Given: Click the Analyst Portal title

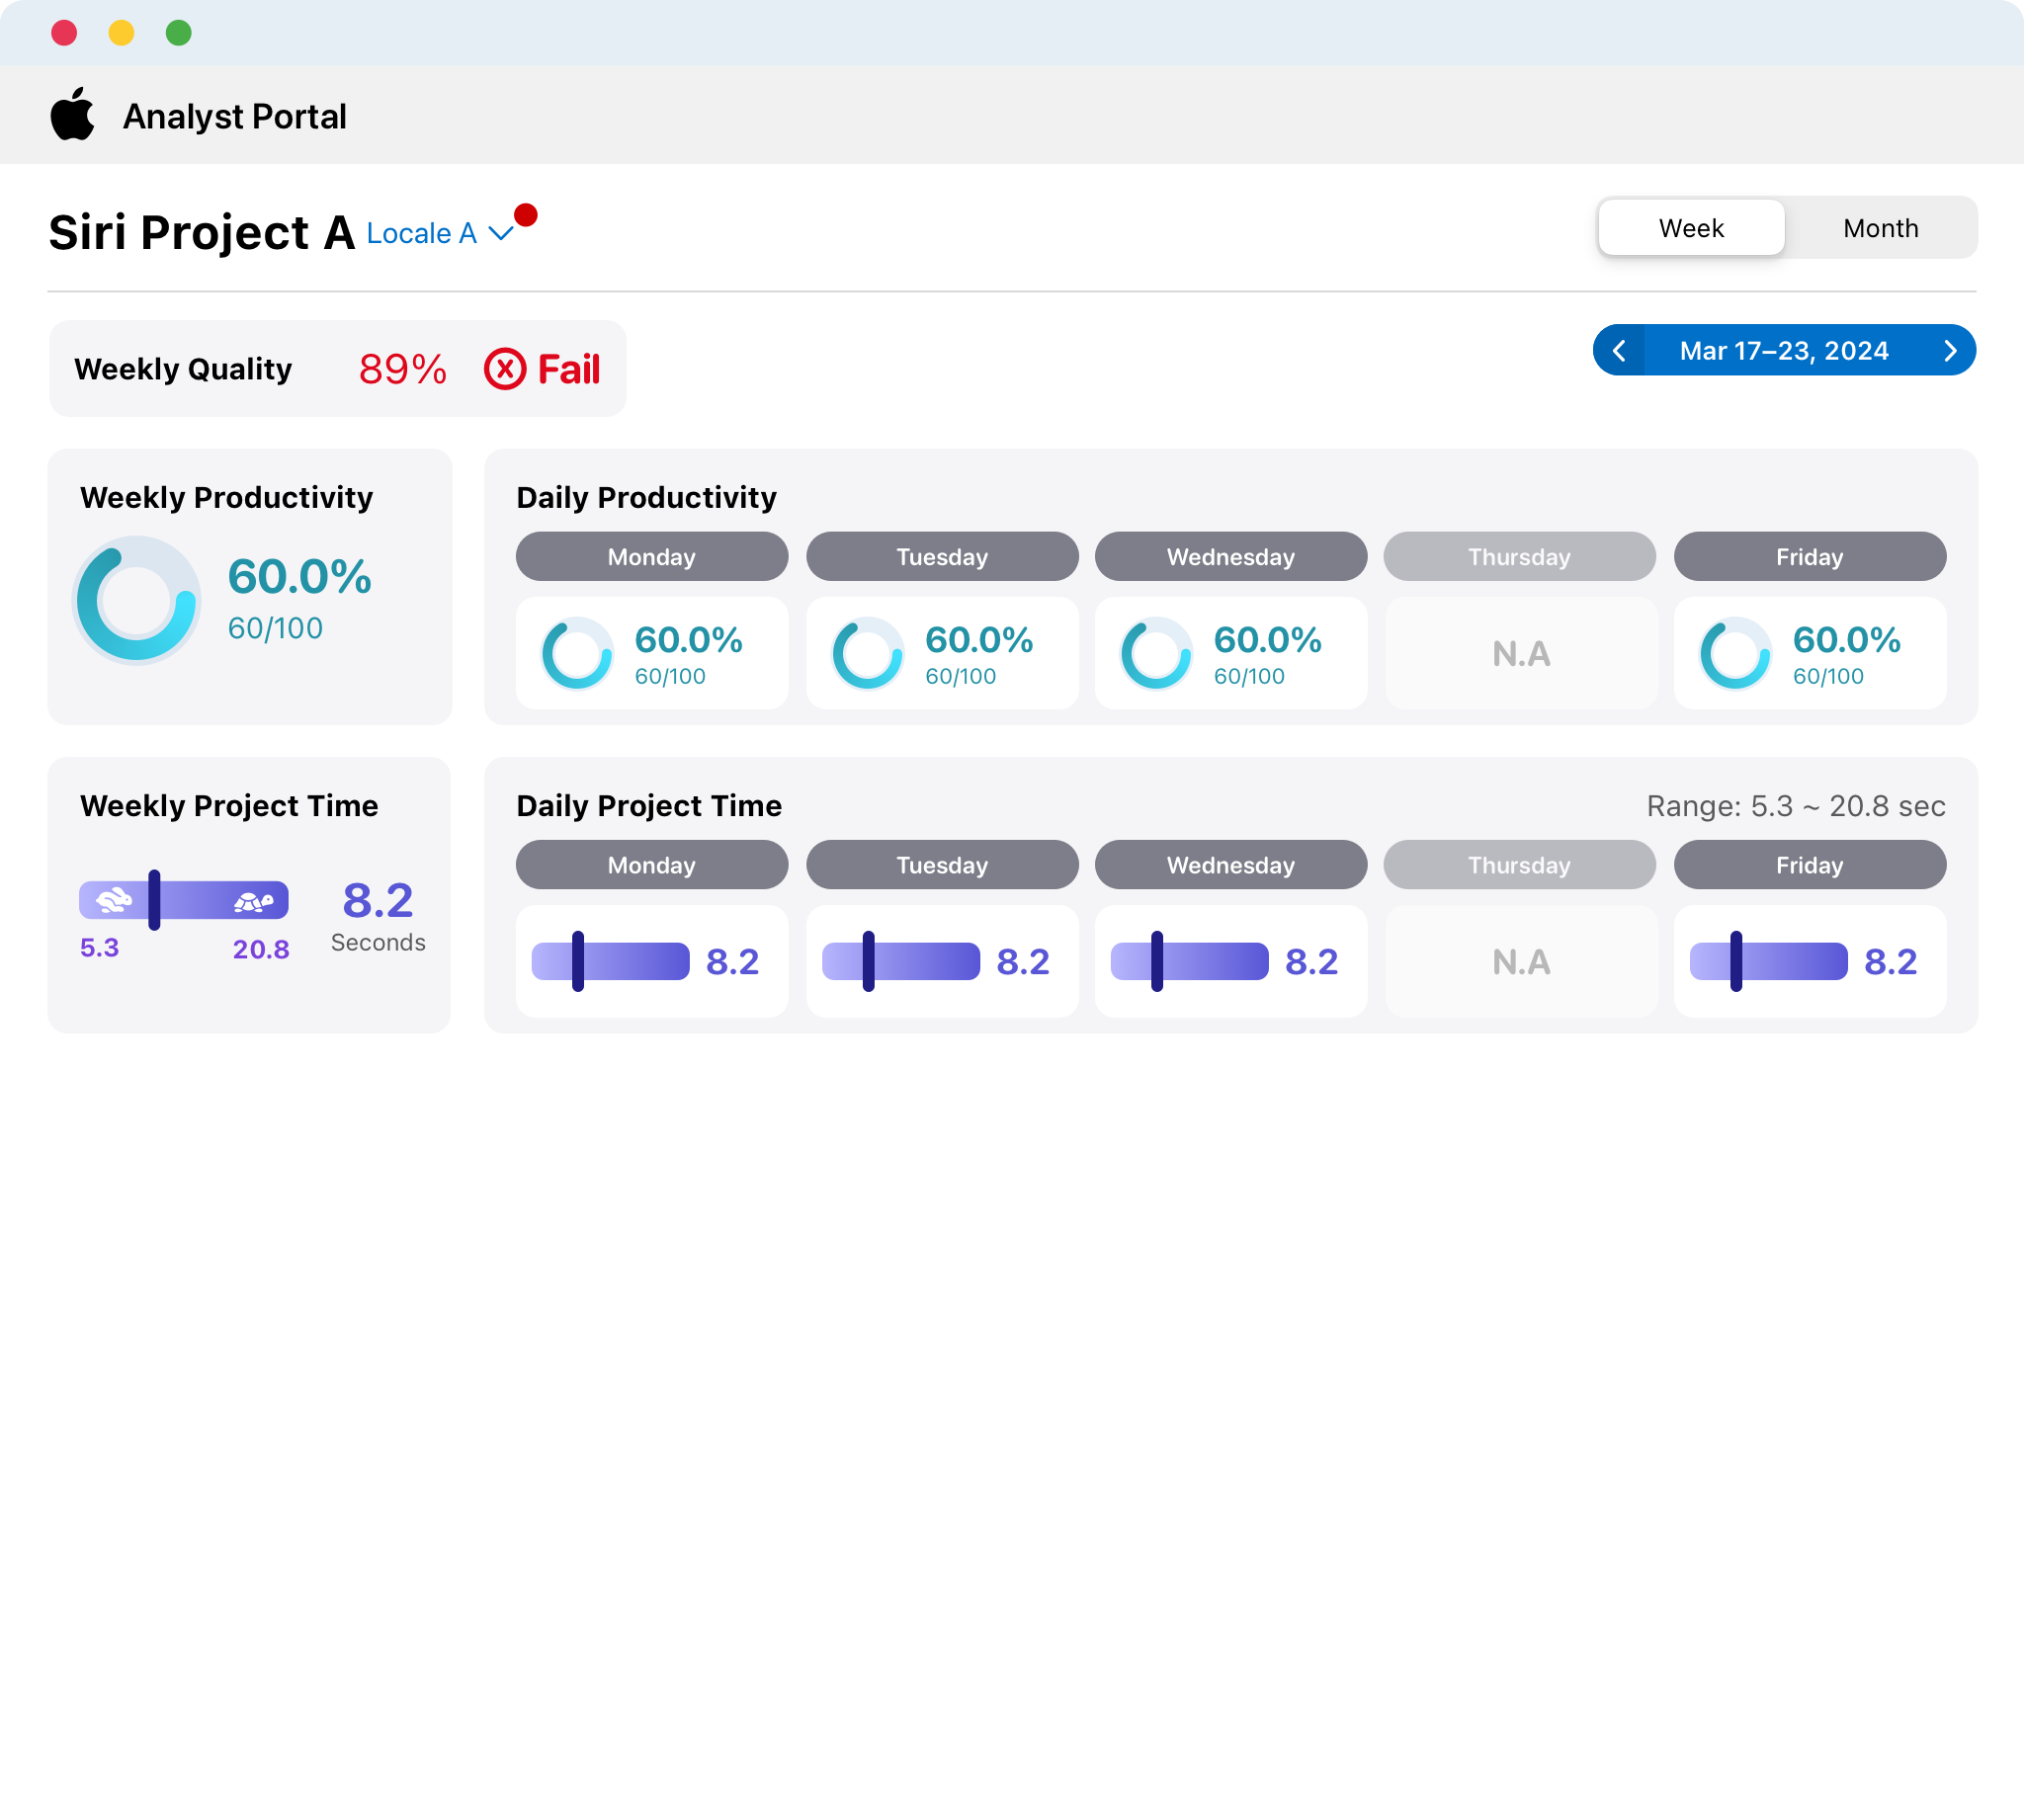Looking at the screenshot, I should pyautogui.click(x=235, y=117).
